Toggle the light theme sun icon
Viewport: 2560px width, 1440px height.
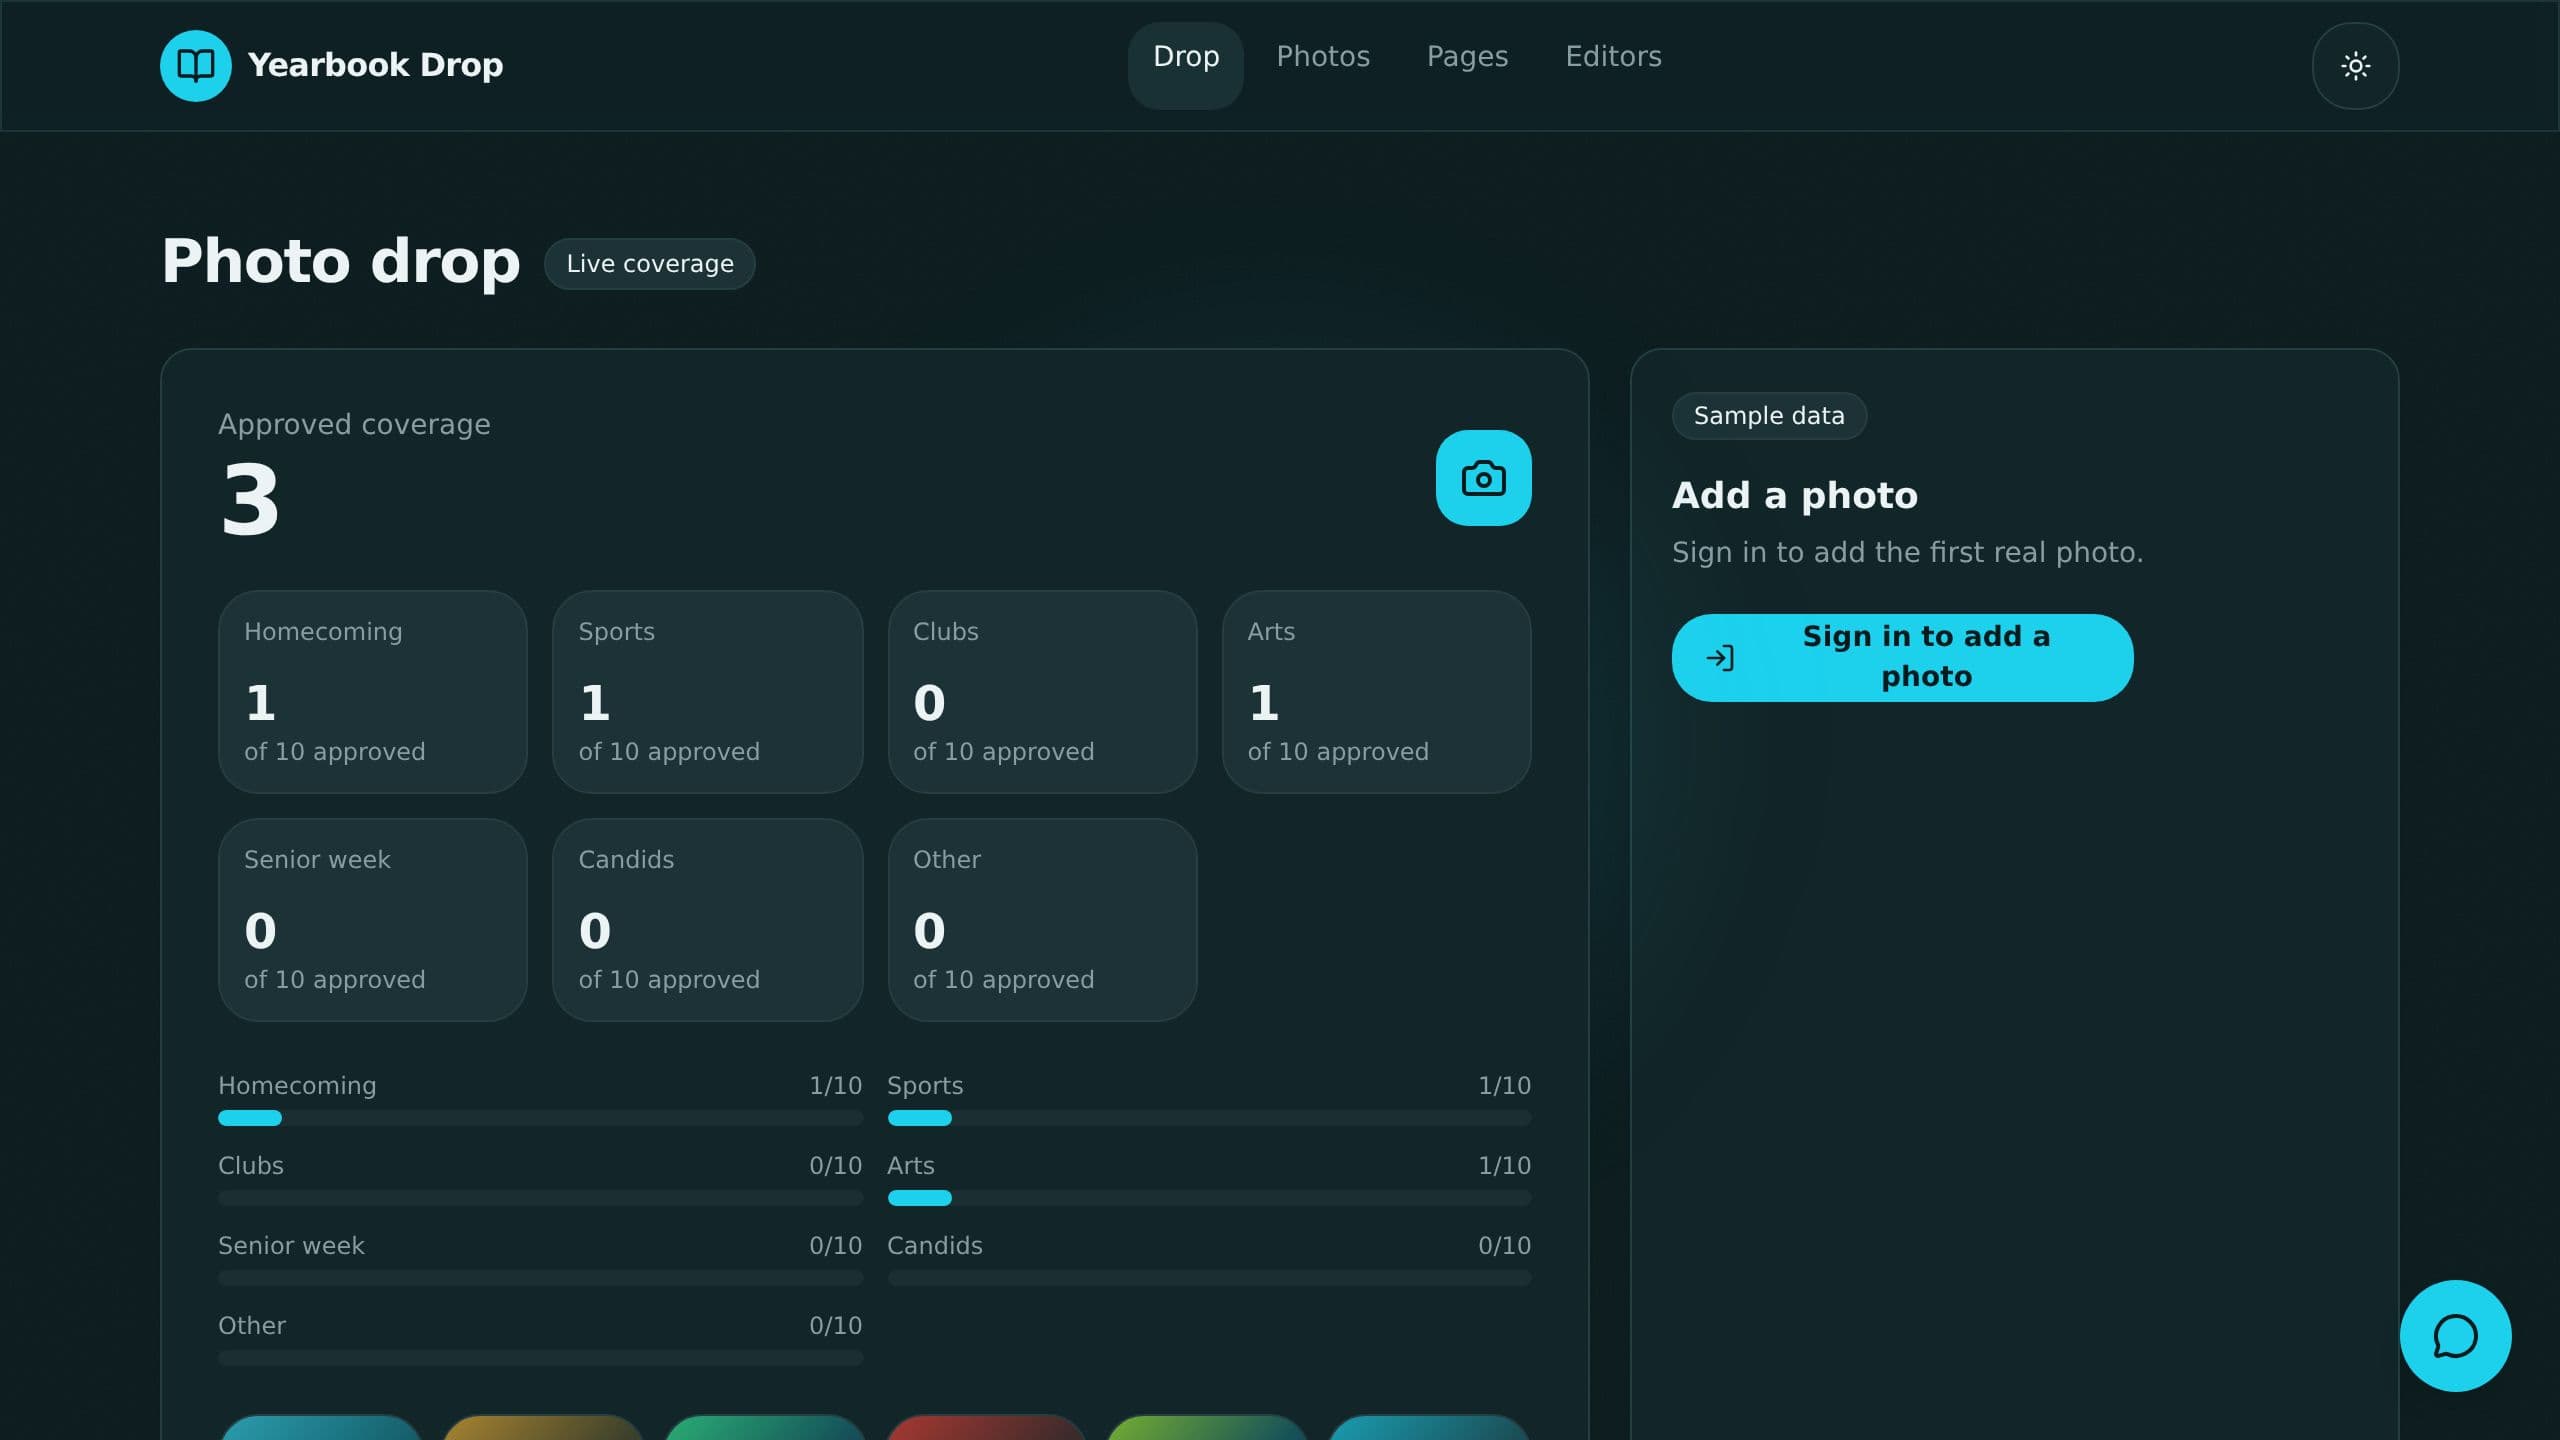2355,66
